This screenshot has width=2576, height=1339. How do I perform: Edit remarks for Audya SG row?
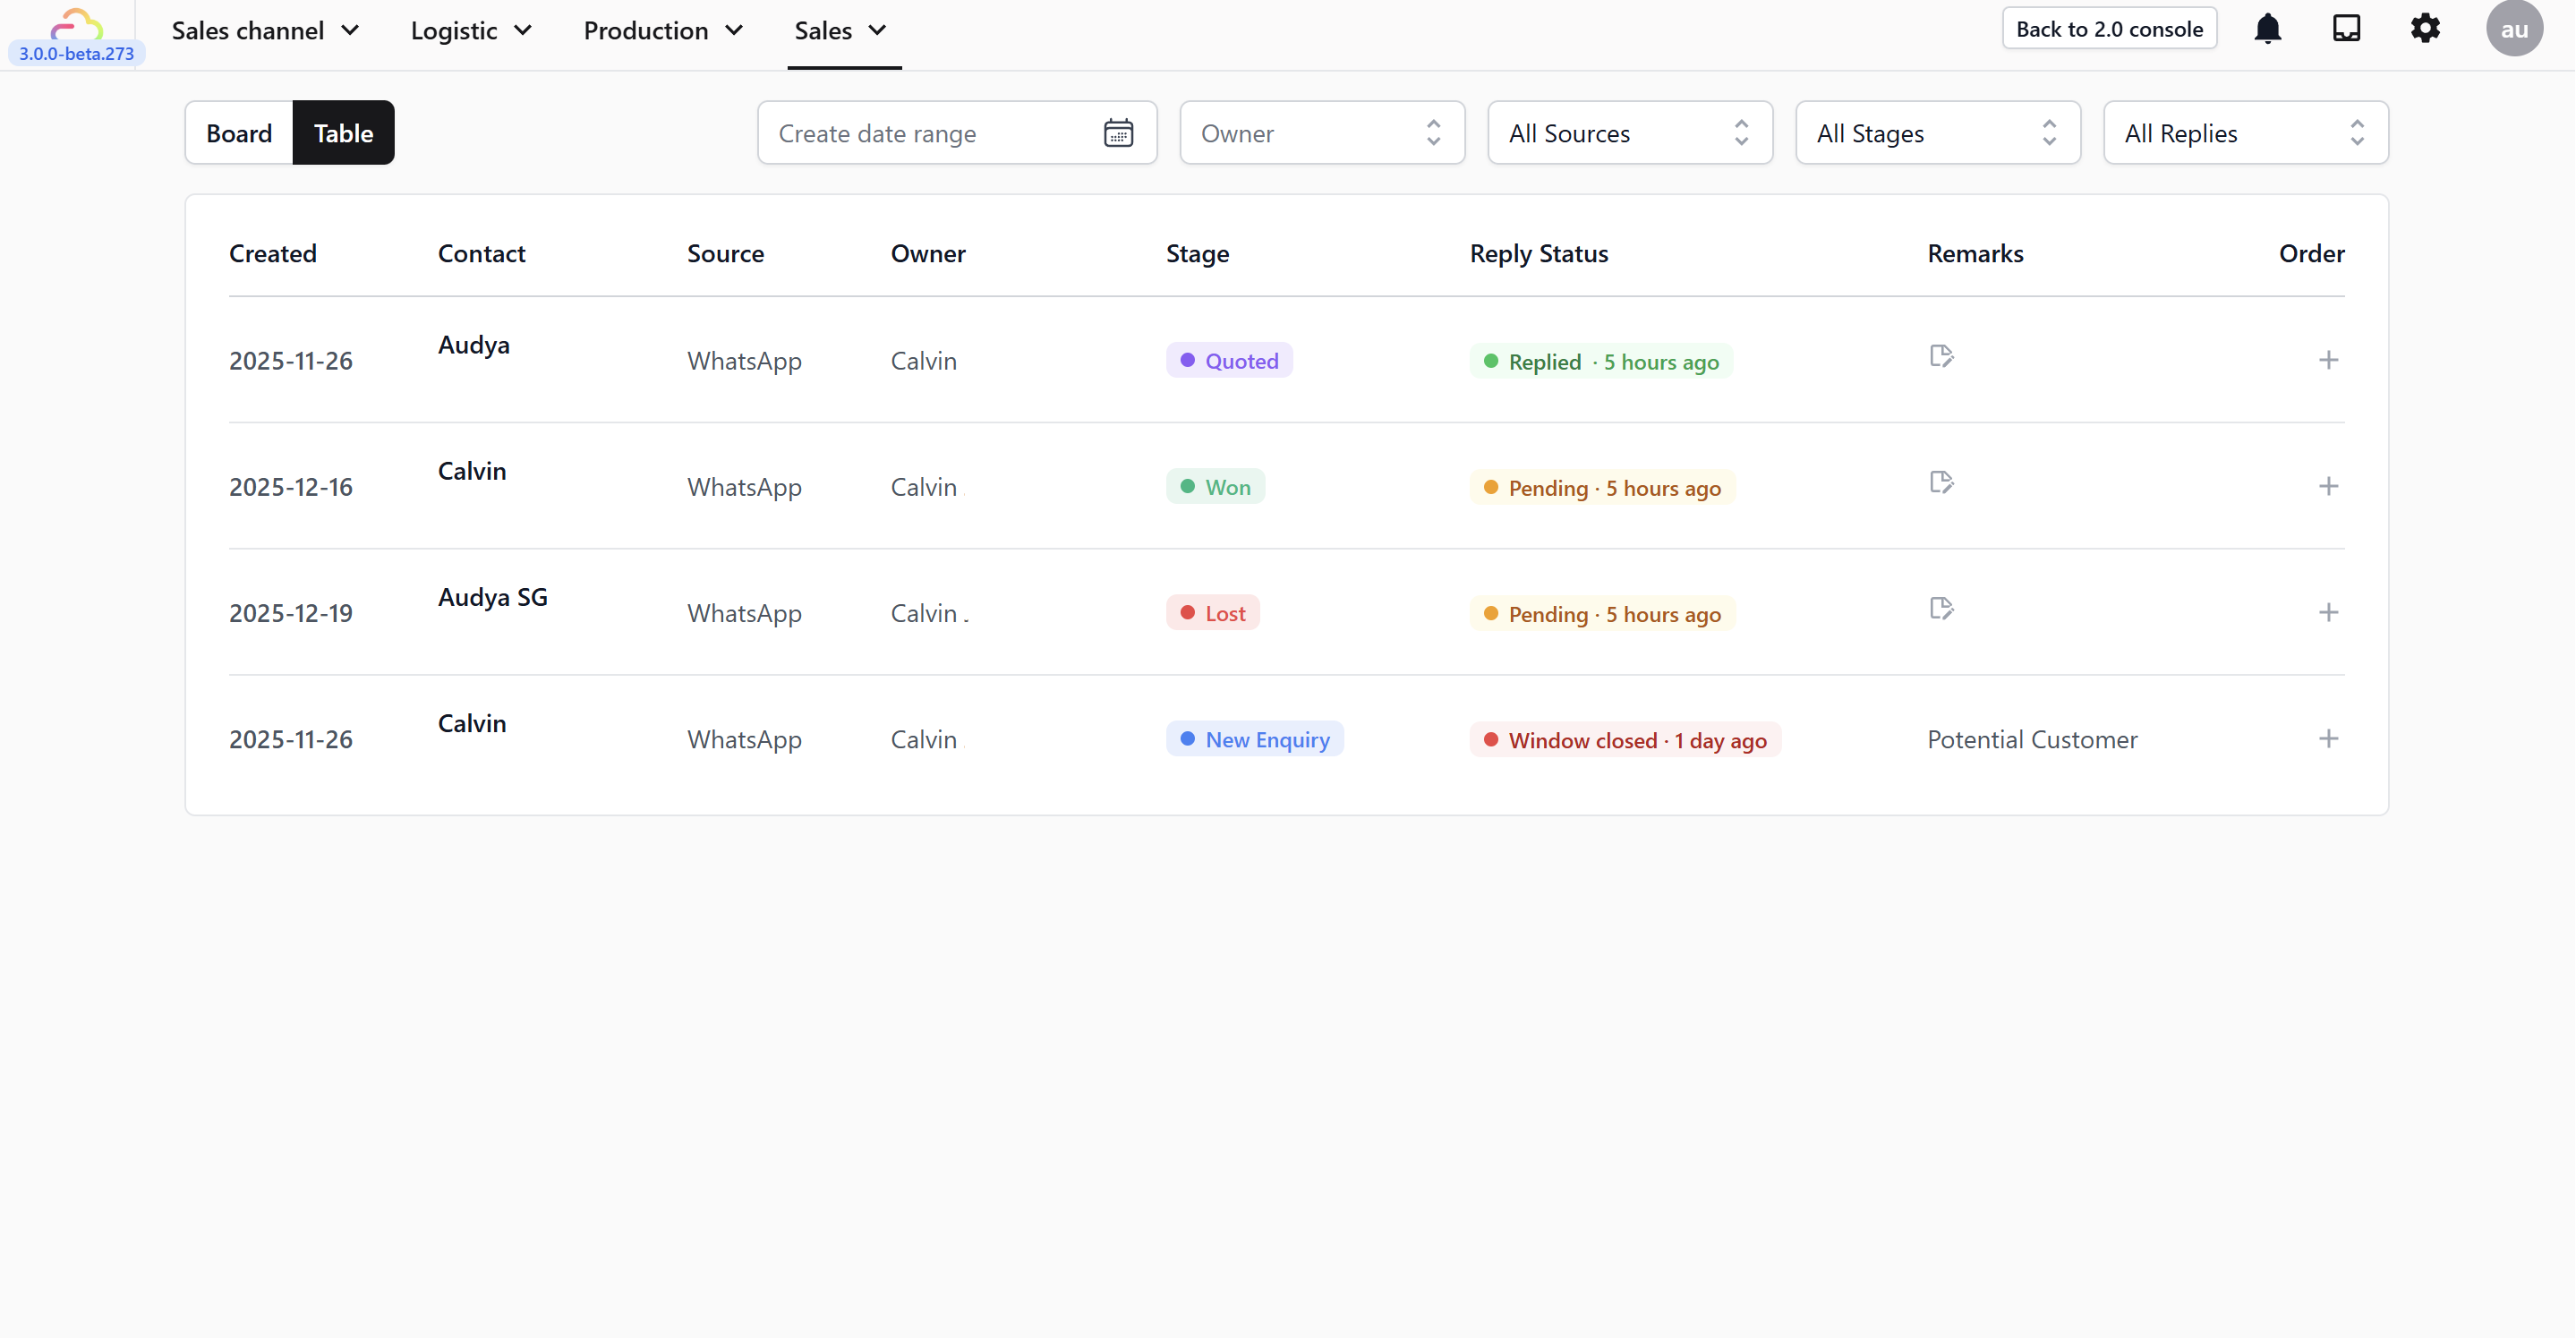coord(1941,608)
